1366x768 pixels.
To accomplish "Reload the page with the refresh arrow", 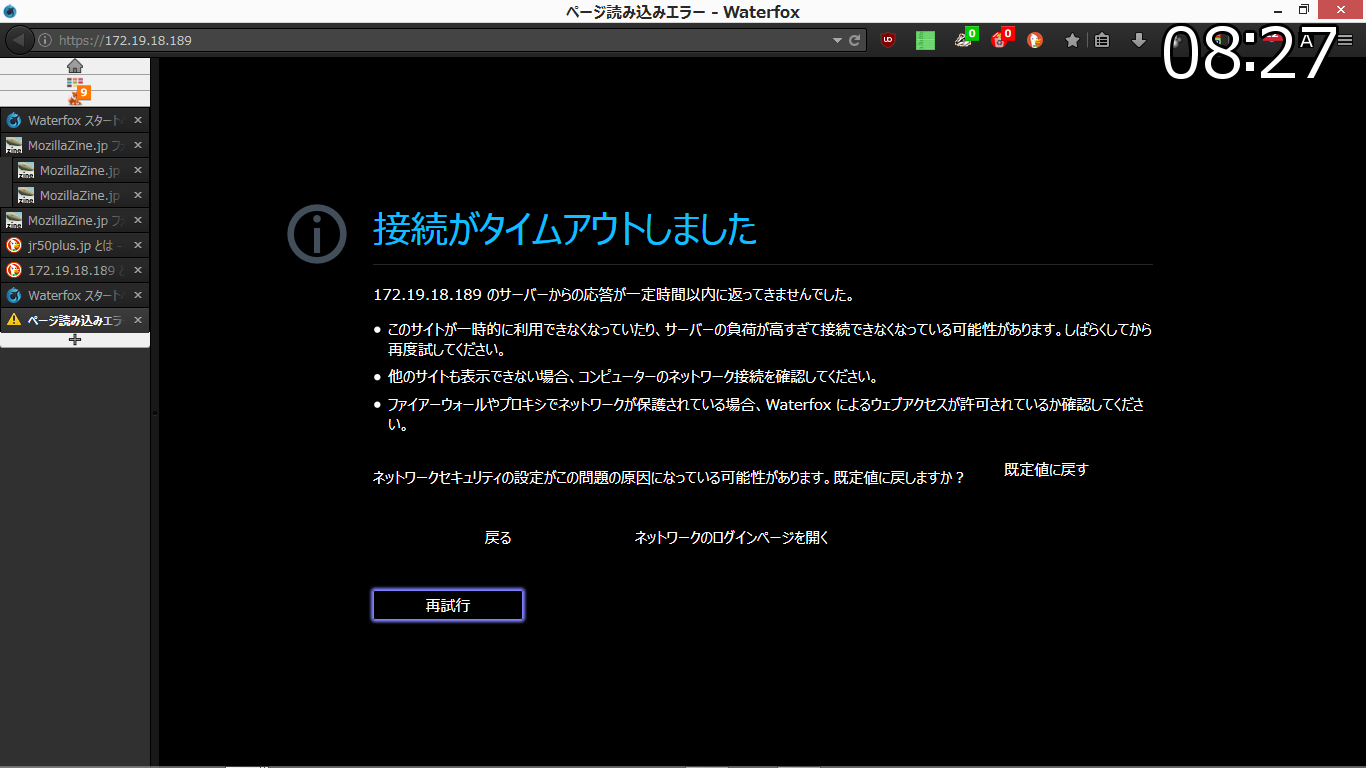I will point(855,41).
